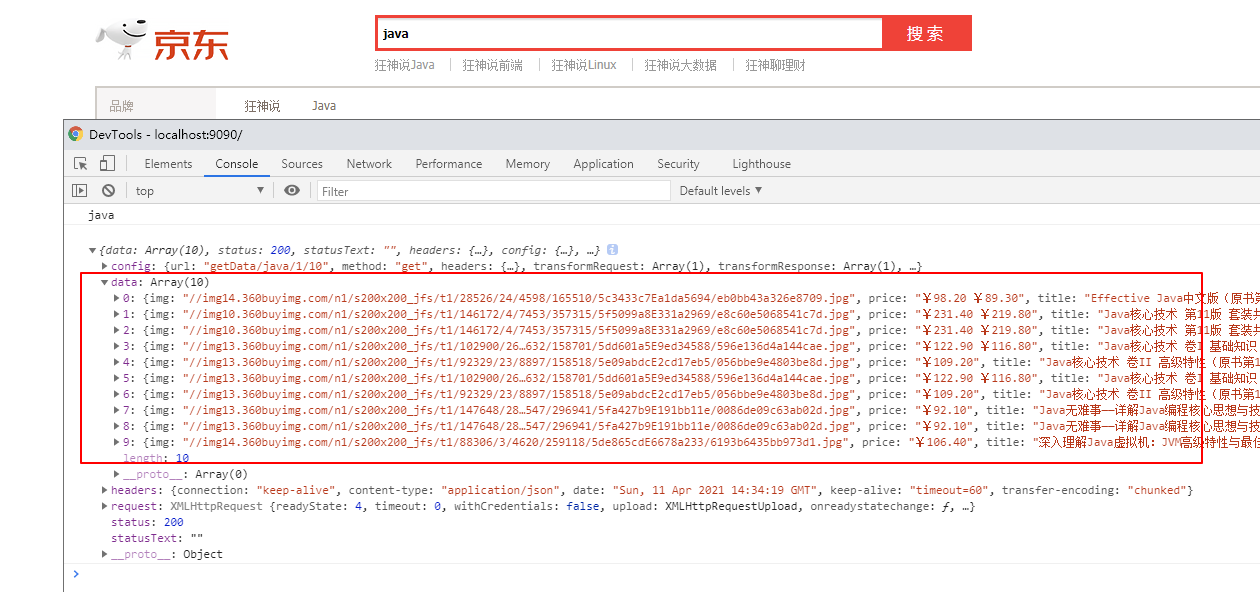
Task: Expand array item 2 arrow
Action: (117, 330)
